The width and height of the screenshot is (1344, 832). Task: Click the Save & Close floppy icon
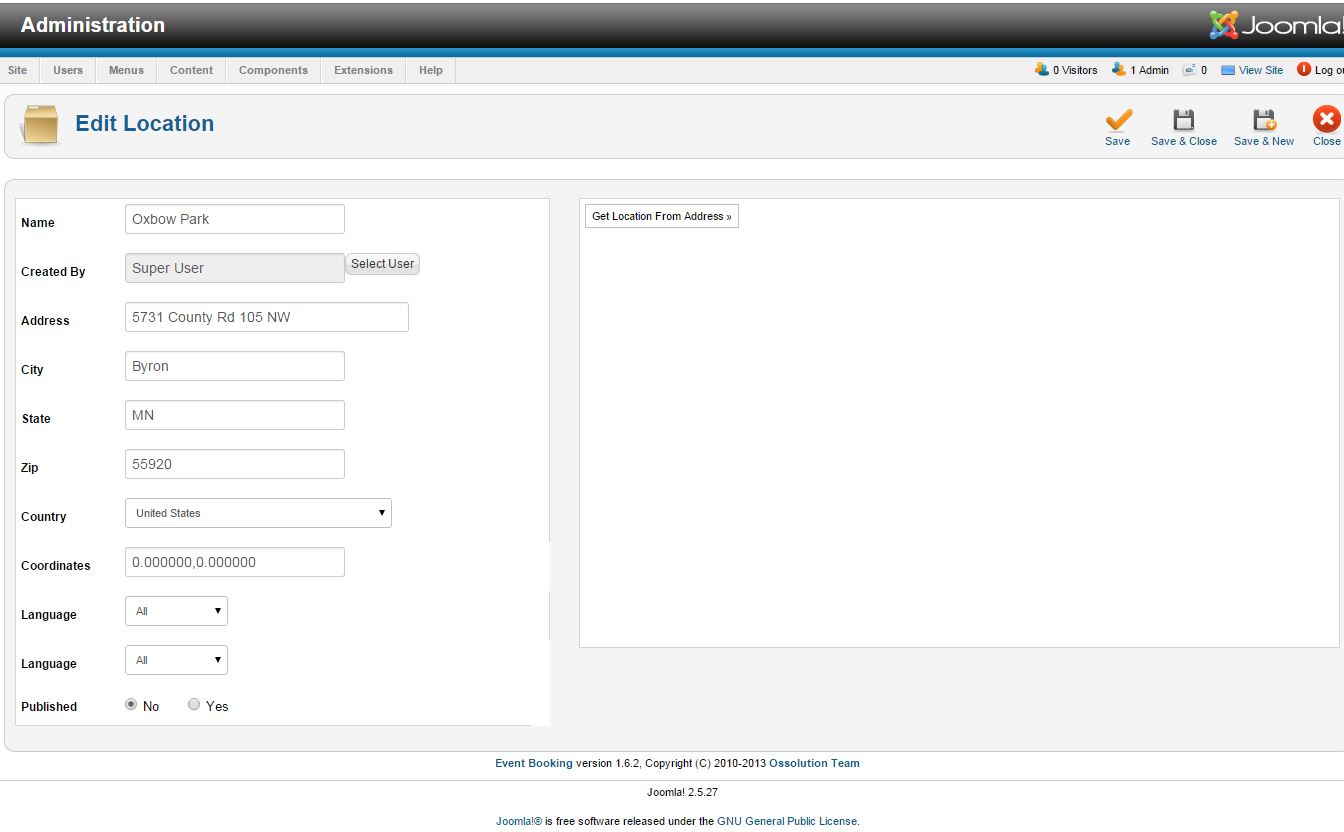pos(1183,120)
